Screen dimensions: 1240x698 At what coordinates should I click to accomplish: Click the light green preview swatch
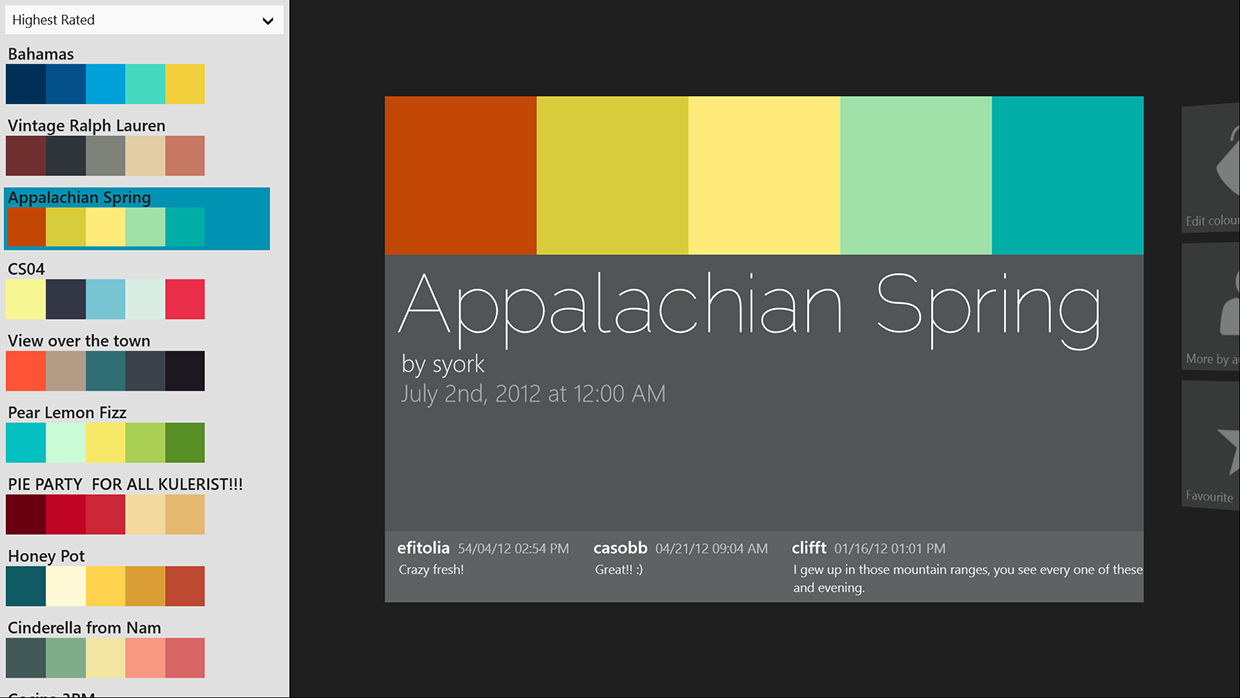915,175
